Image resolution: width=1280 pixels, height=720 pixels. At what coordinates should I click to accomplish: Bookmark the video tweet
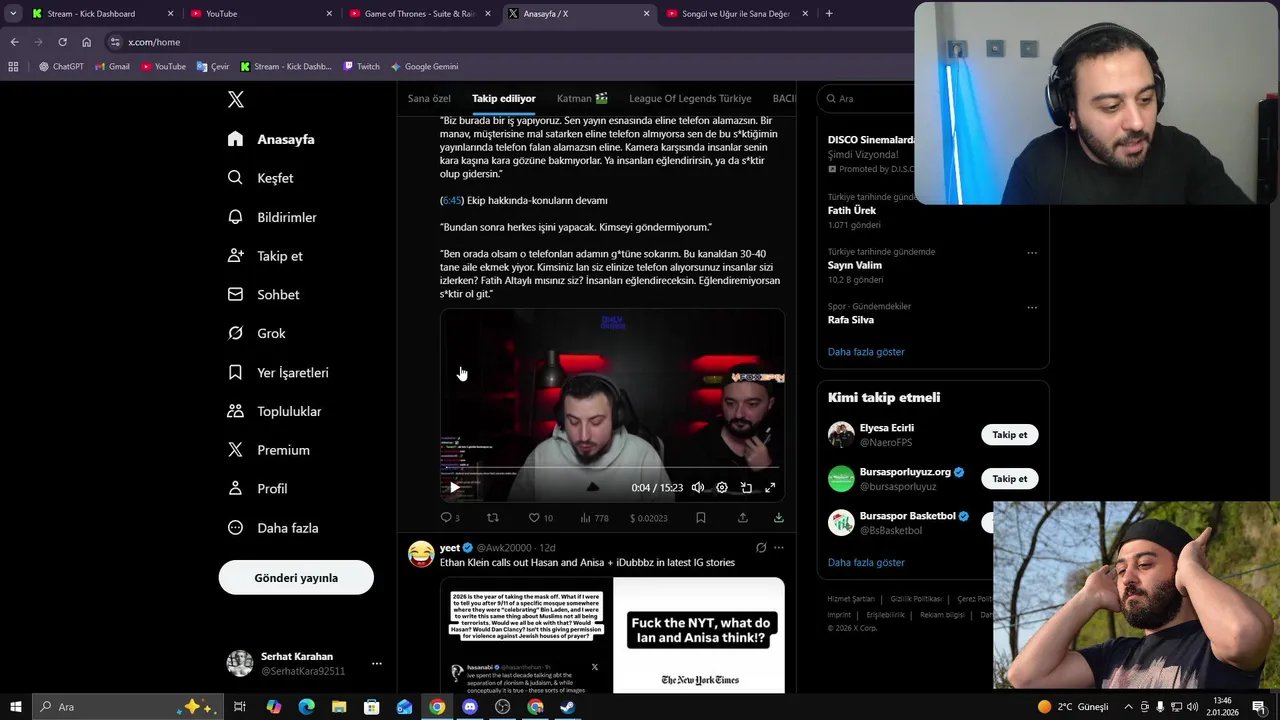[x=700, y=518]
